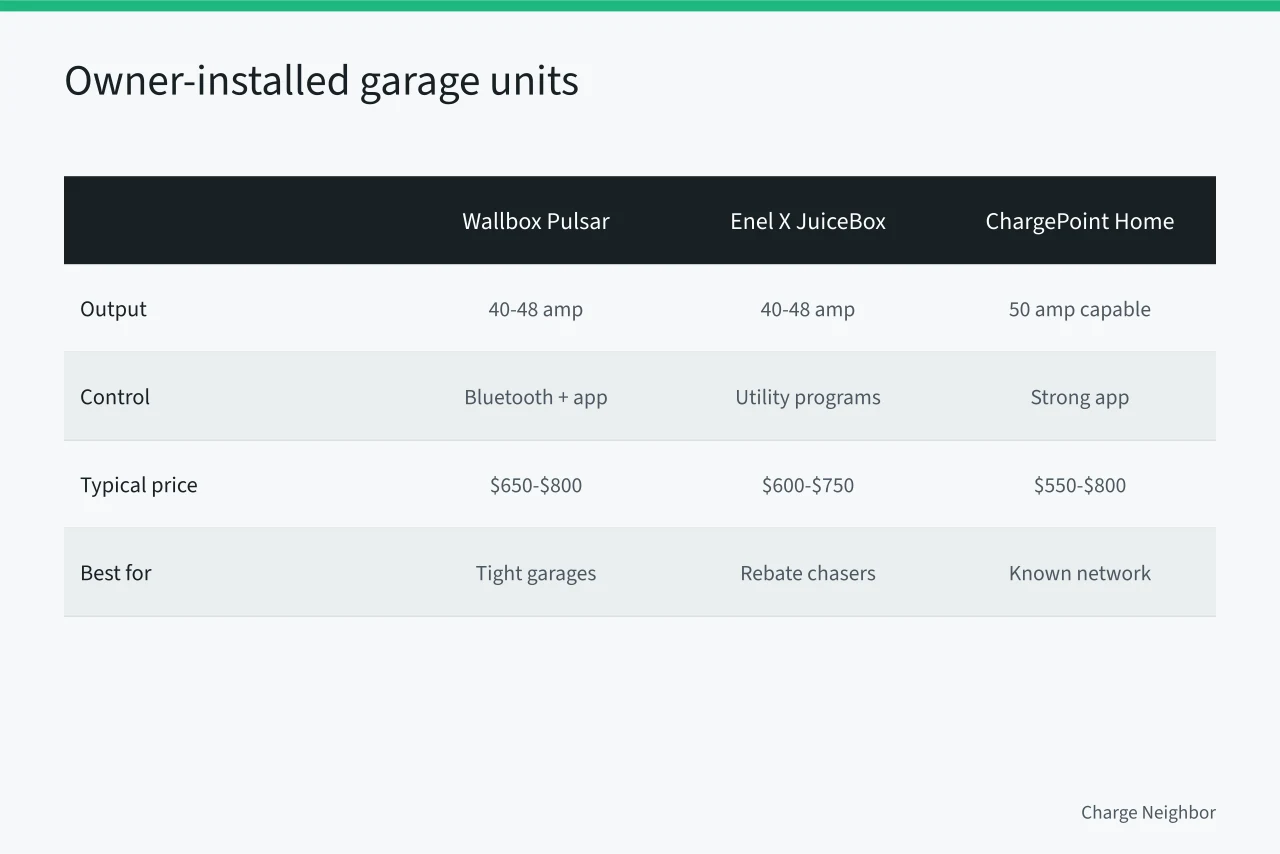Select the Strong app cell

(x=1080, y=397)
